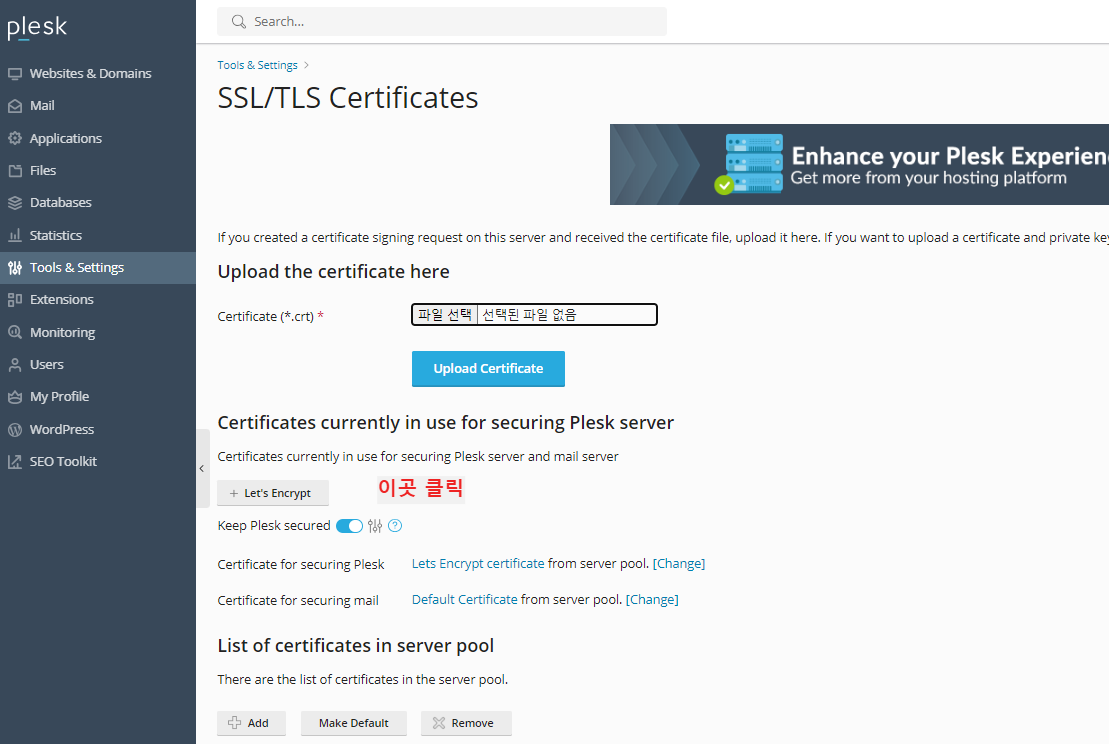The height and width of the screenshot is (744, 1109).
Task: Click the plus icon on Let's Encrypt
Action: point(234,494)
